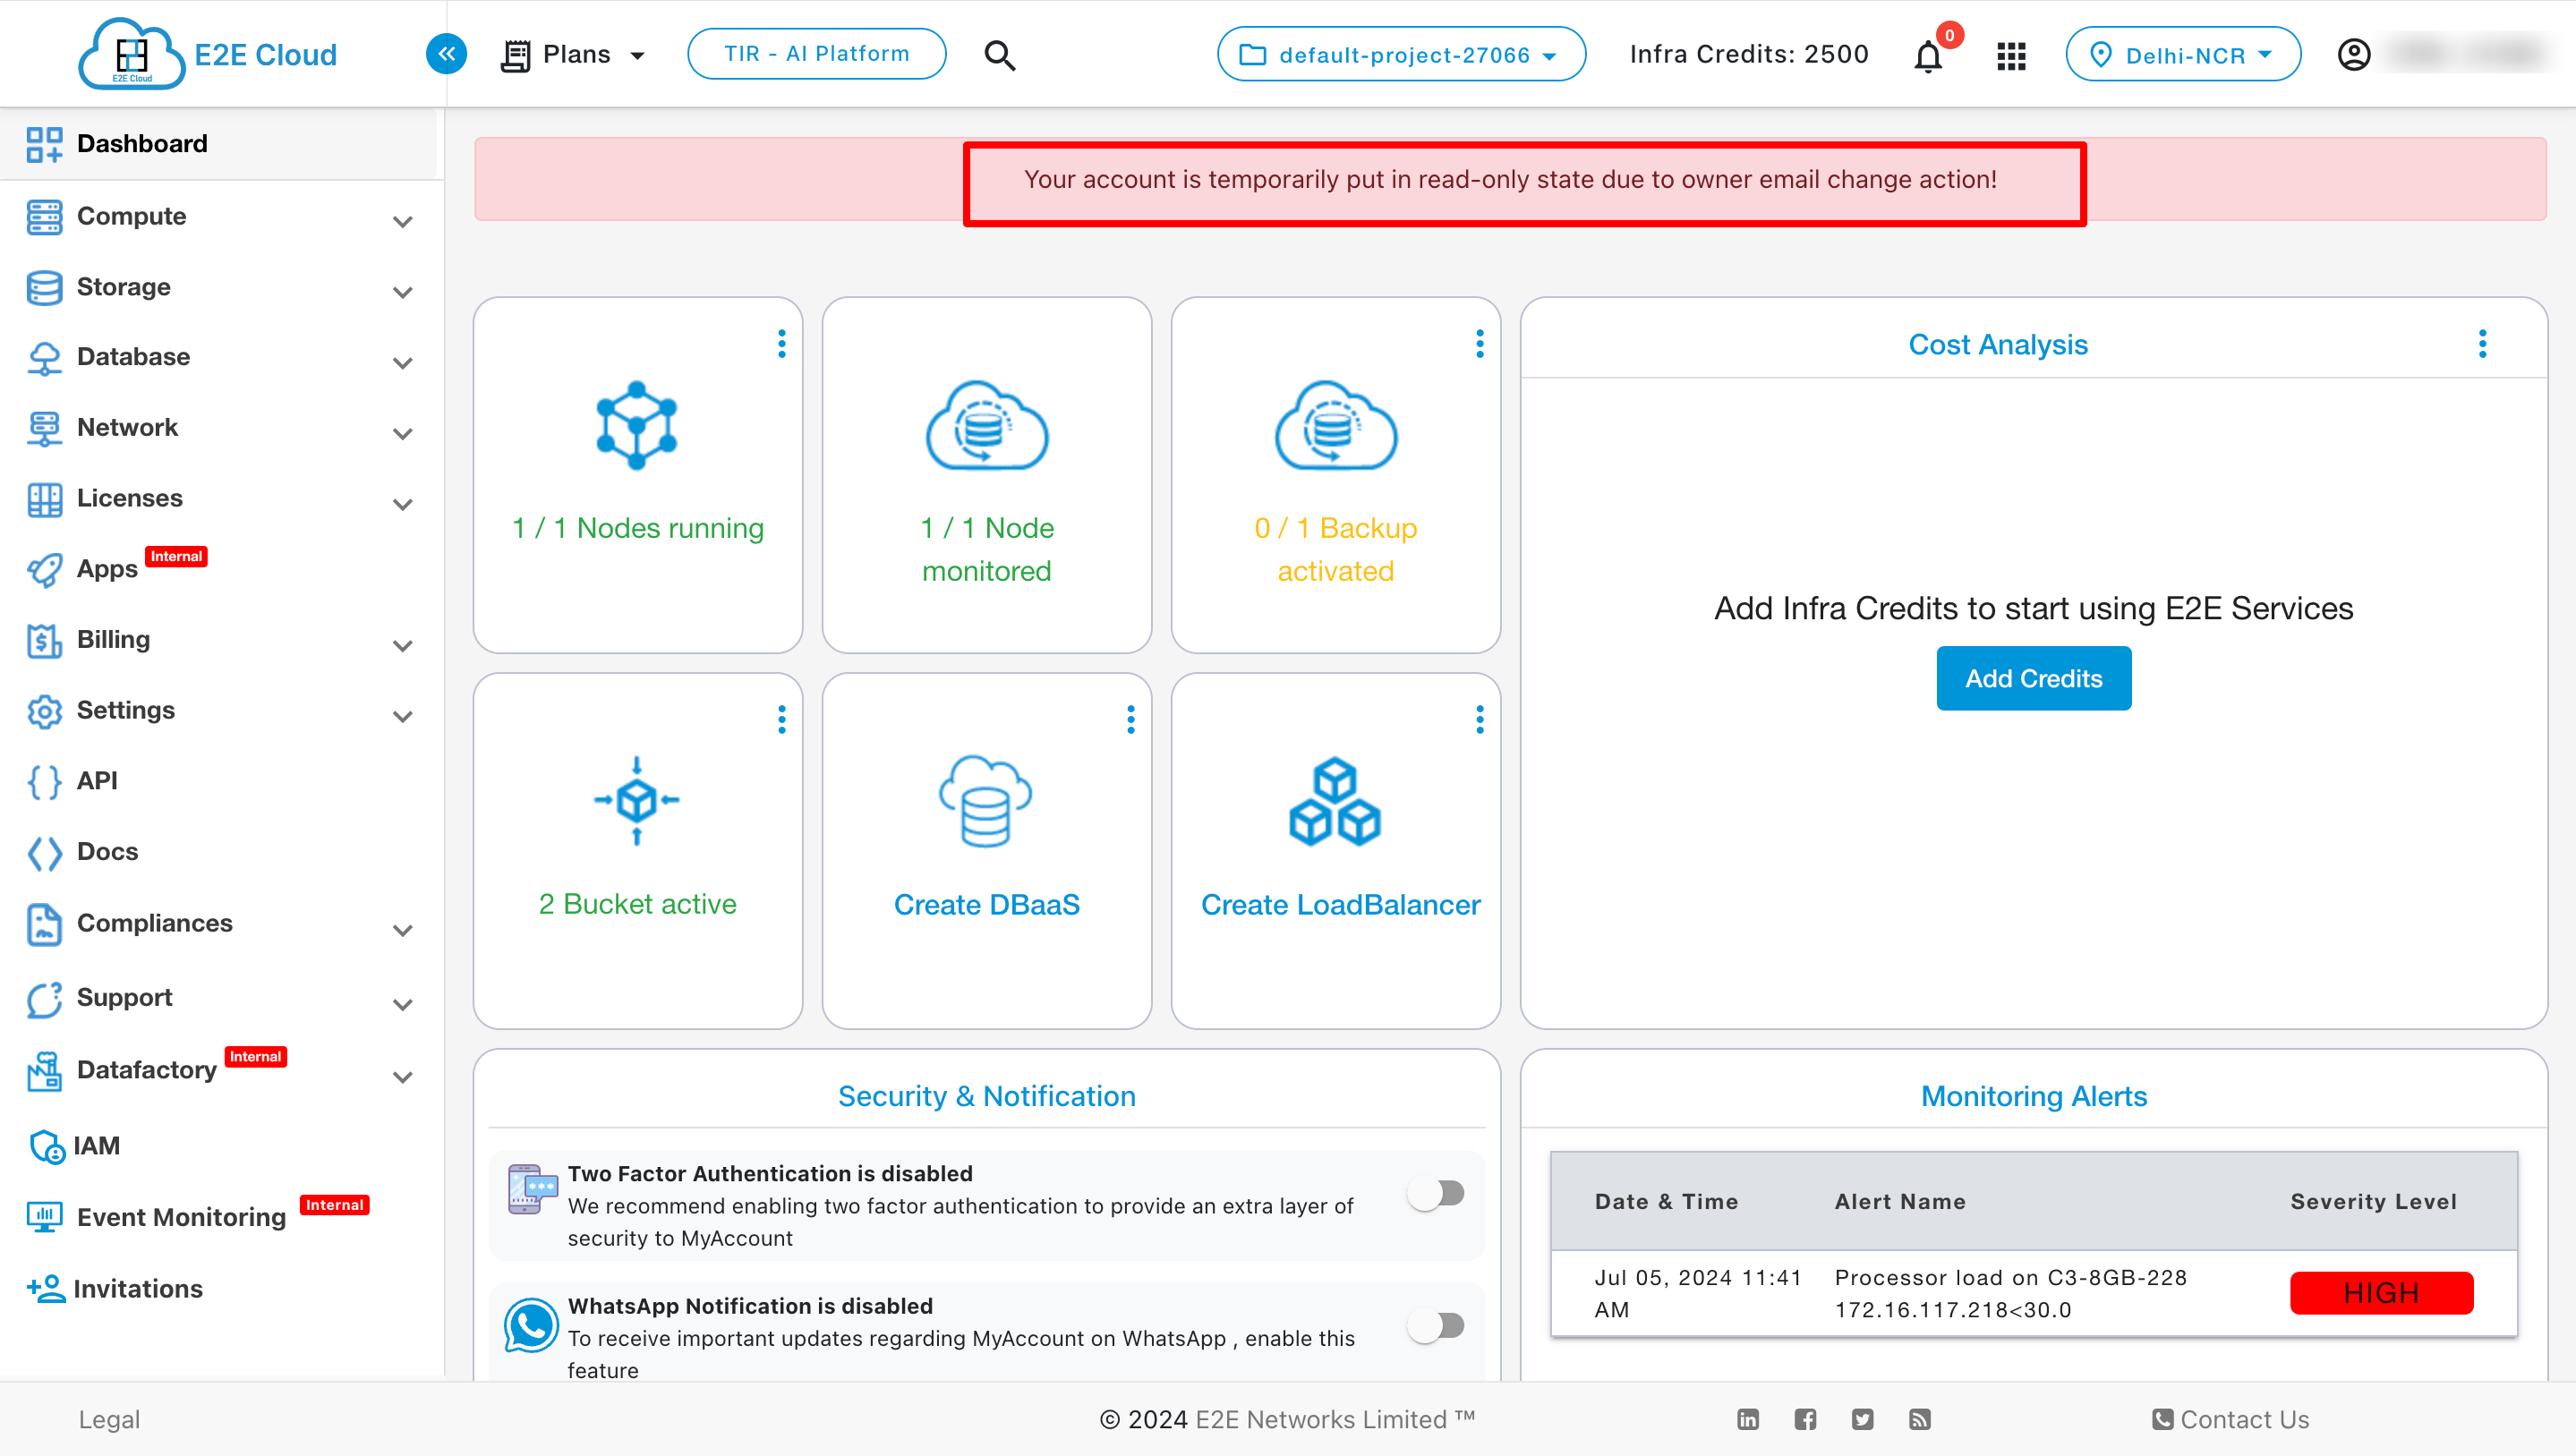
Task: Click the Create LoadBalancer cubes icon
Action: tap(1335, 801)
